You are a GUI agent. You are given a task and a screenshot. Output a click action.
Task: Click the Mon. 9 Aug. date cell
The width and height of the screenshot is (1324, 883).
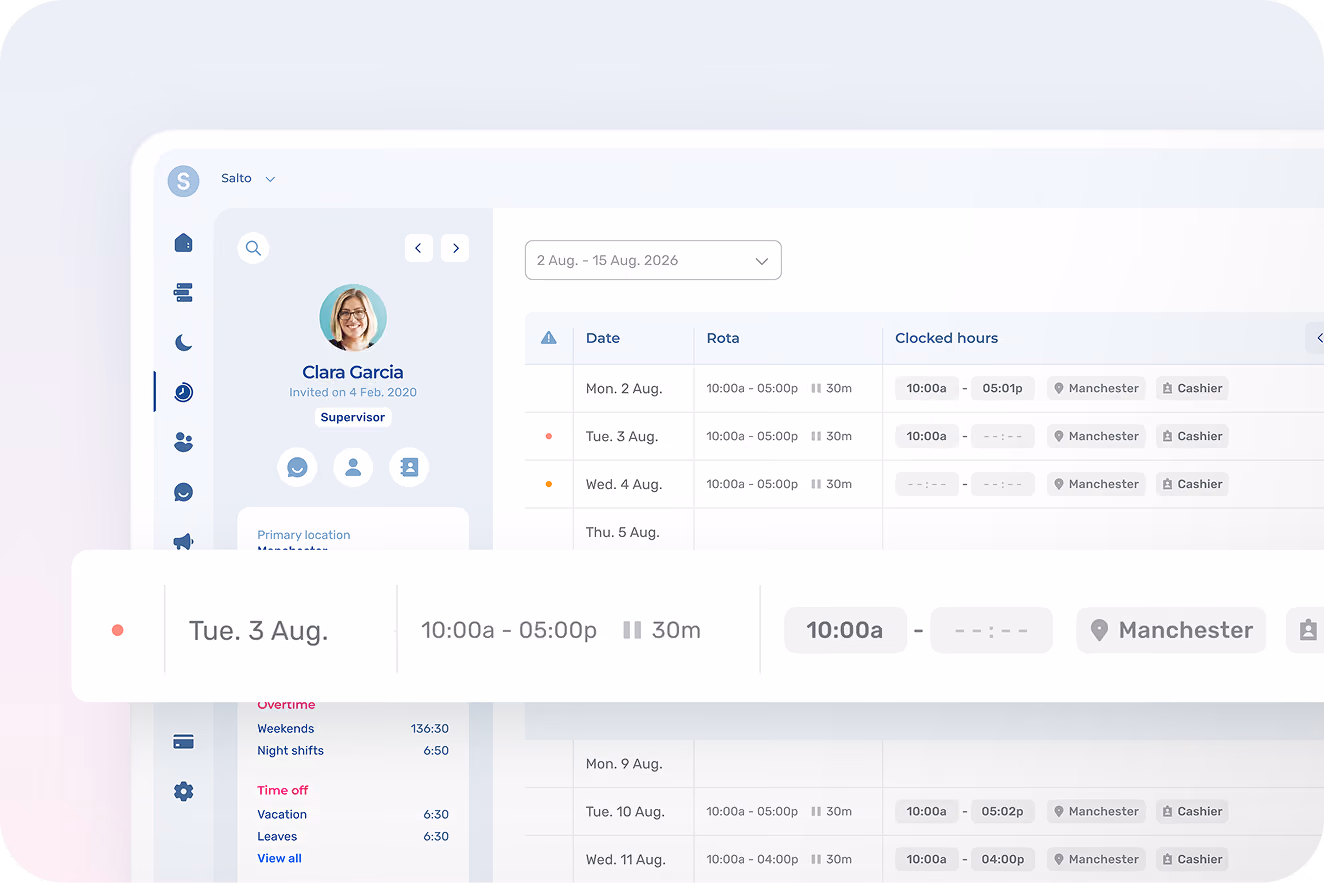point(624,763)
